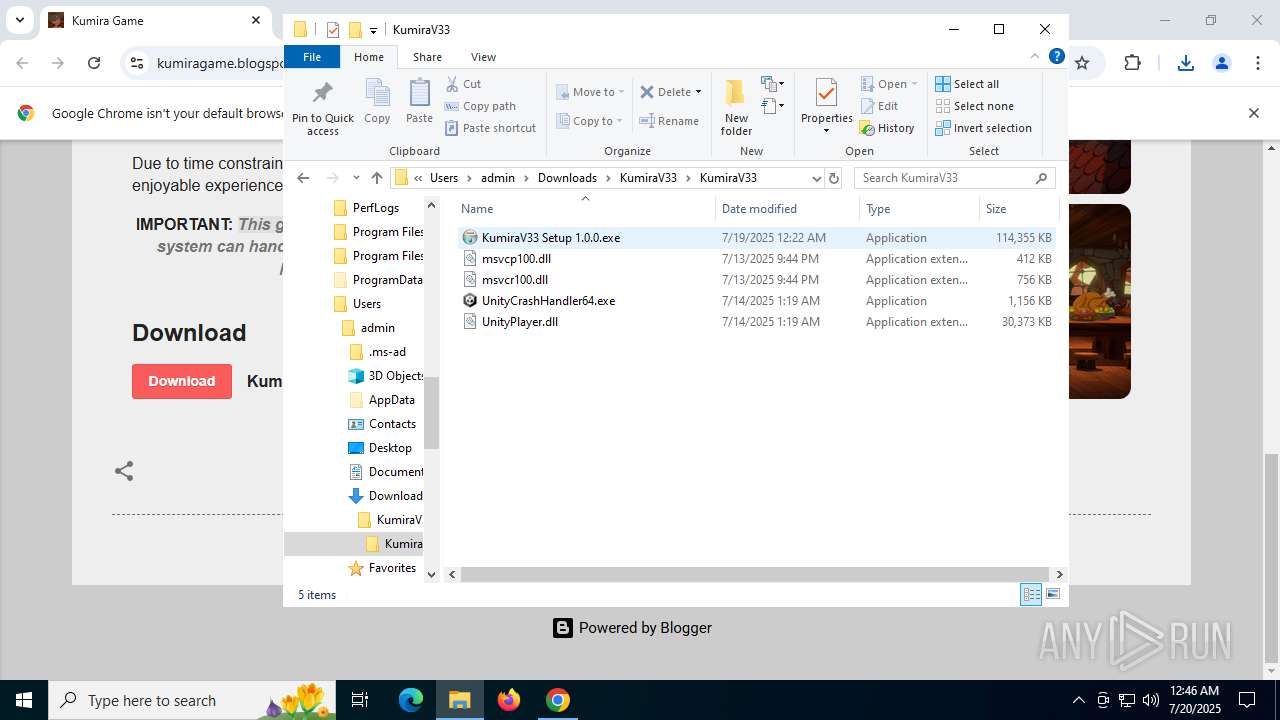
Task: Reload the Chrome page
Action: click(x=94, y=63)
